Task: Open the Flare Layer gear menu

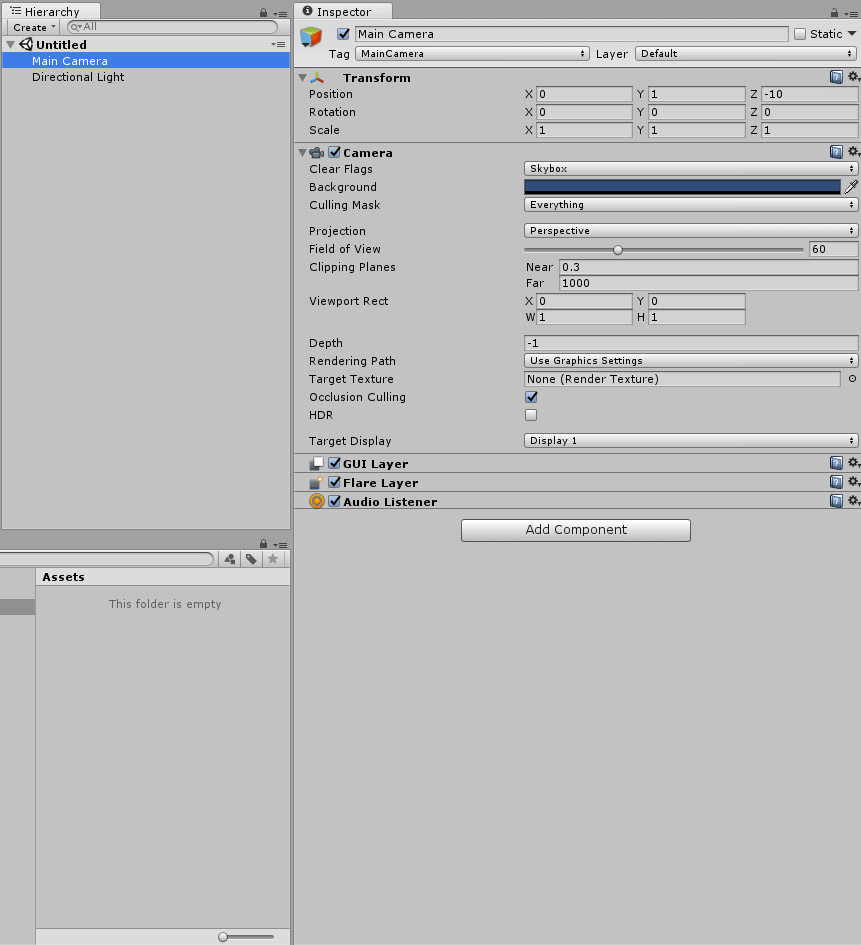Action: [x=853, y=482]
